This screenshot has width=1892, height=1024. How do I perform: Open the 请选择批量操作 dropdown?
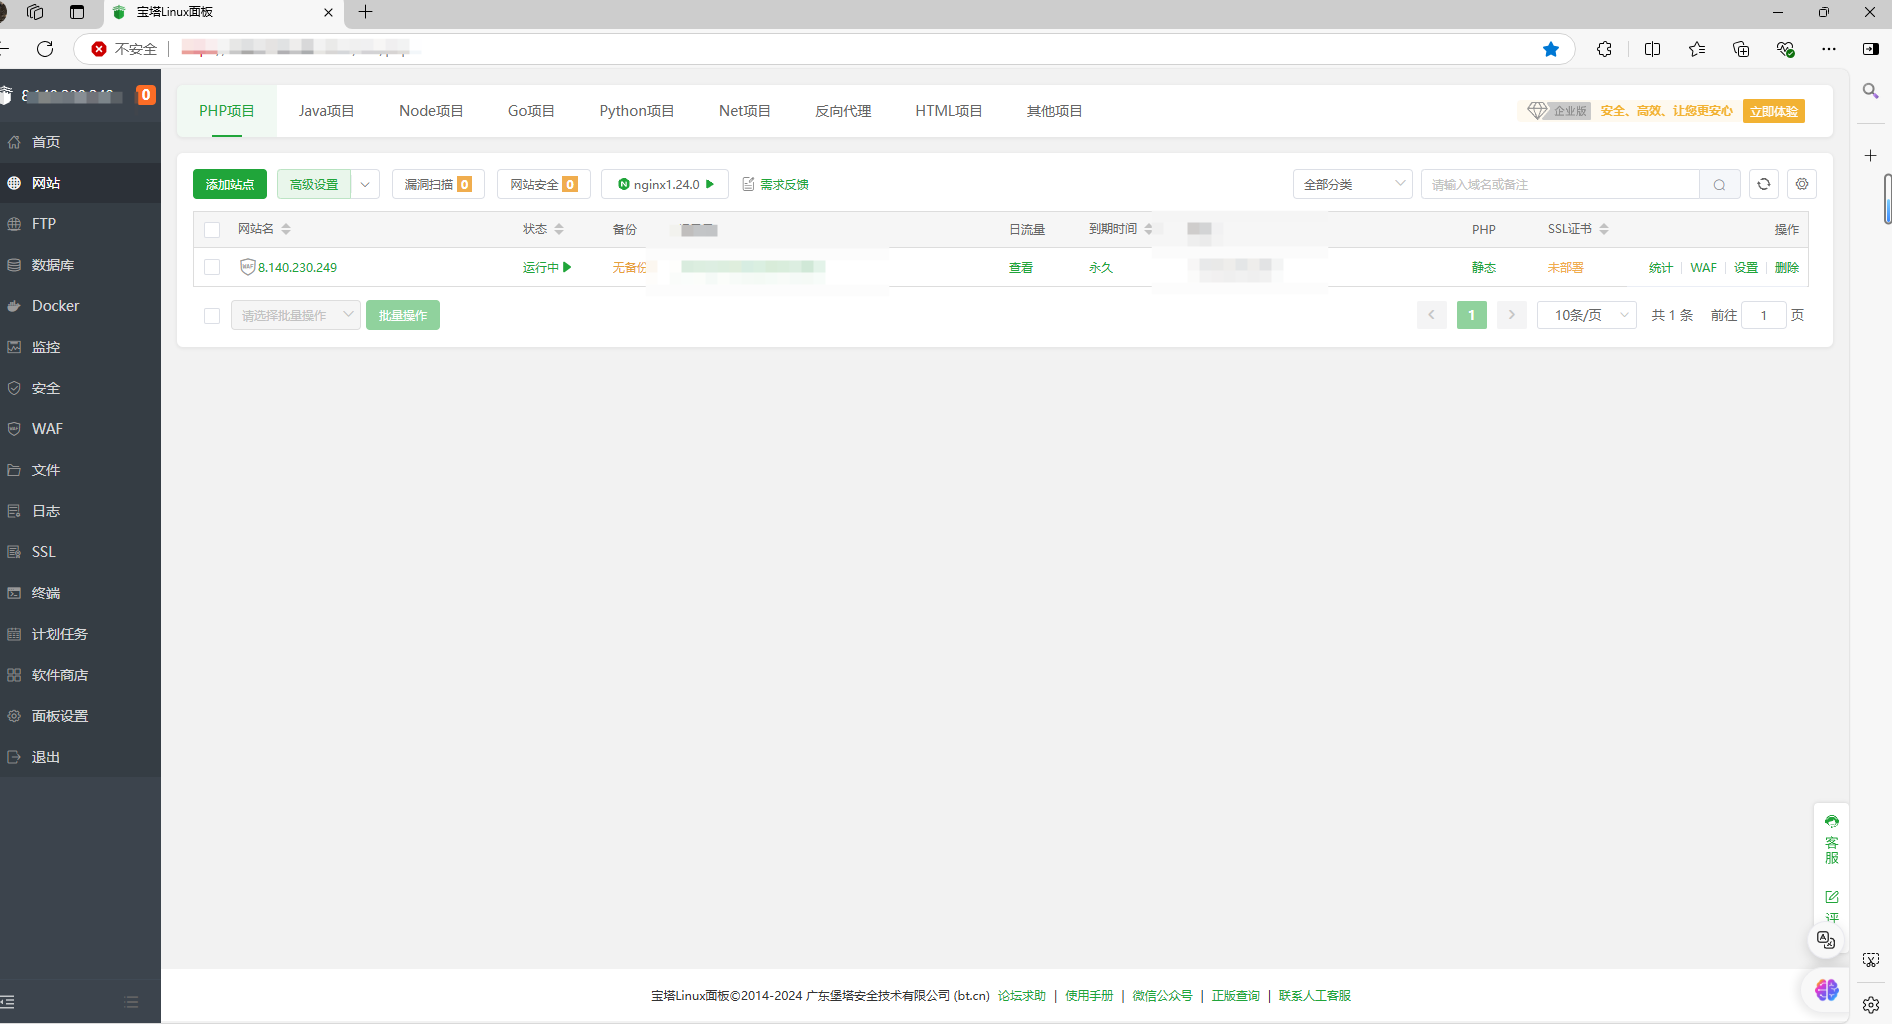(296, 315)
